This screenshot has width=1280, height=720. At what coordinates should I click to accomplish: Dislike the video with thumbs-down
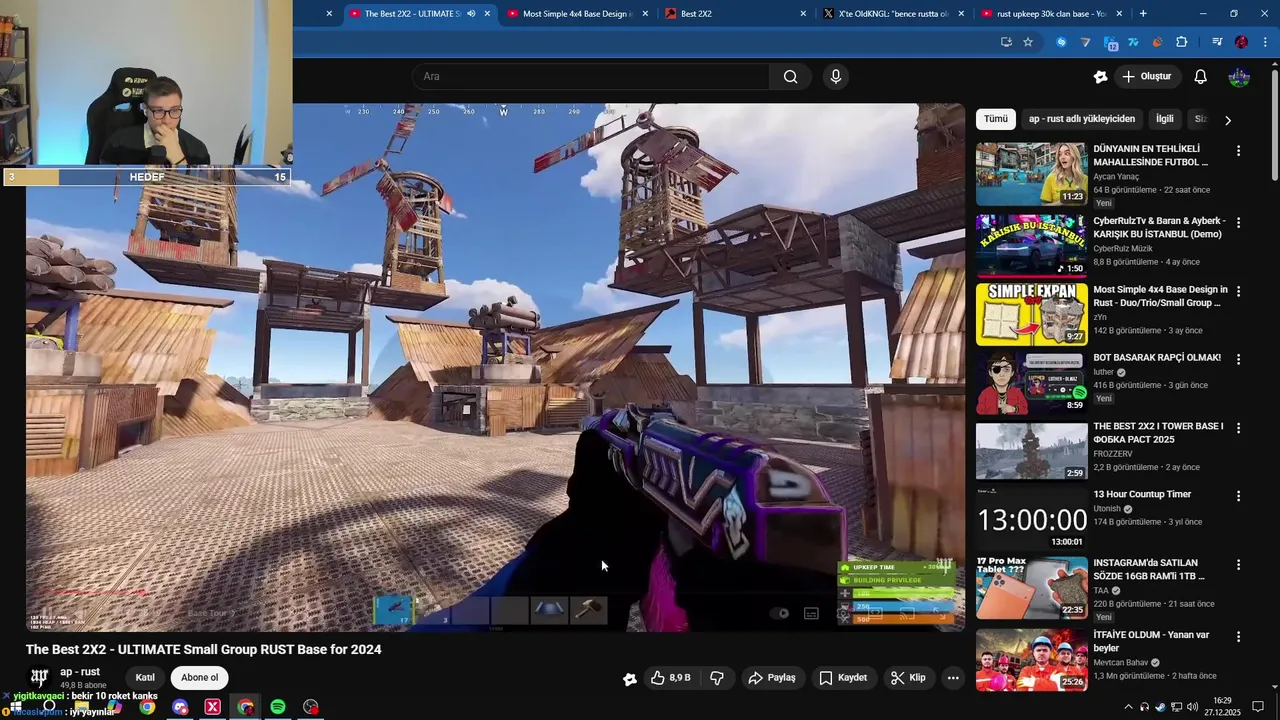(717, 678)
